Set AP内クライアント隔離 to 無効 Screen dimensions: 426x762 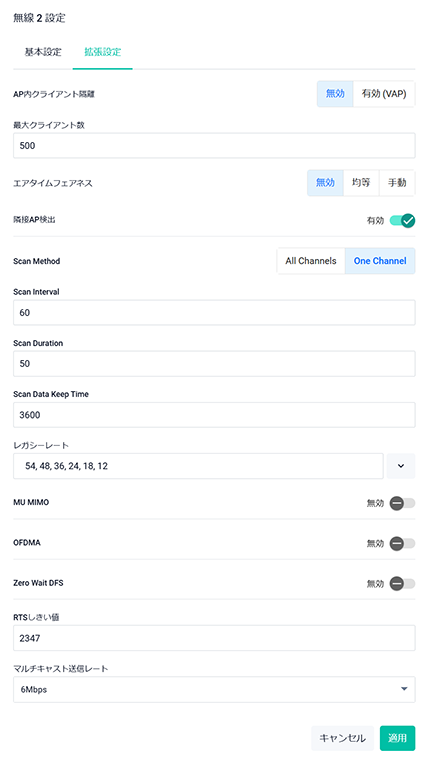pos(335,94)
